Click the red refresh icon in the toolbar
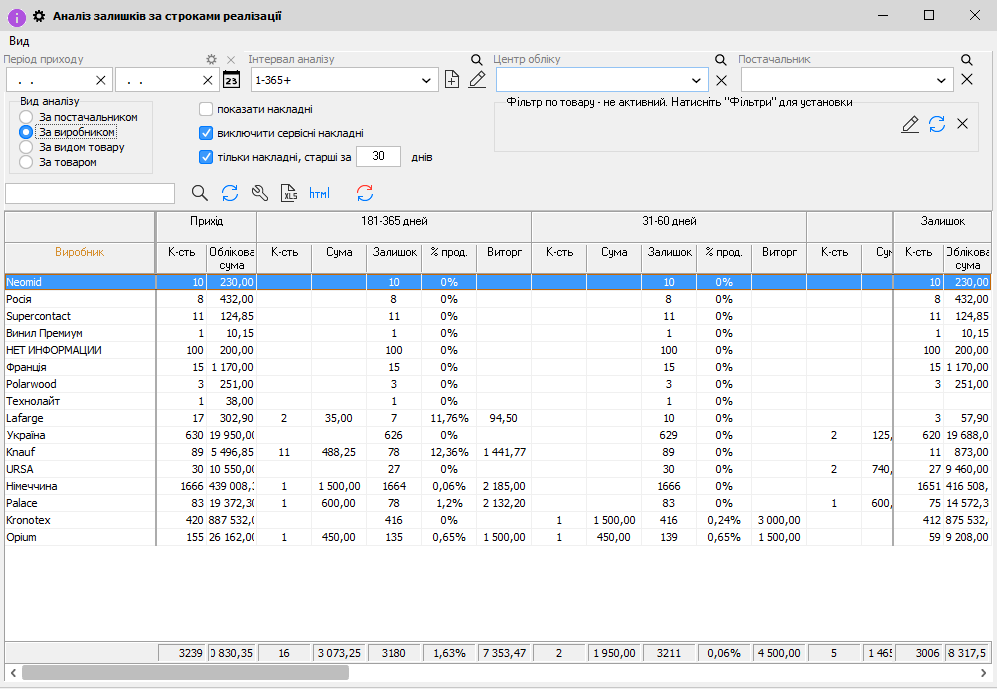Screen dimensions: 997x689 point(365,193)
